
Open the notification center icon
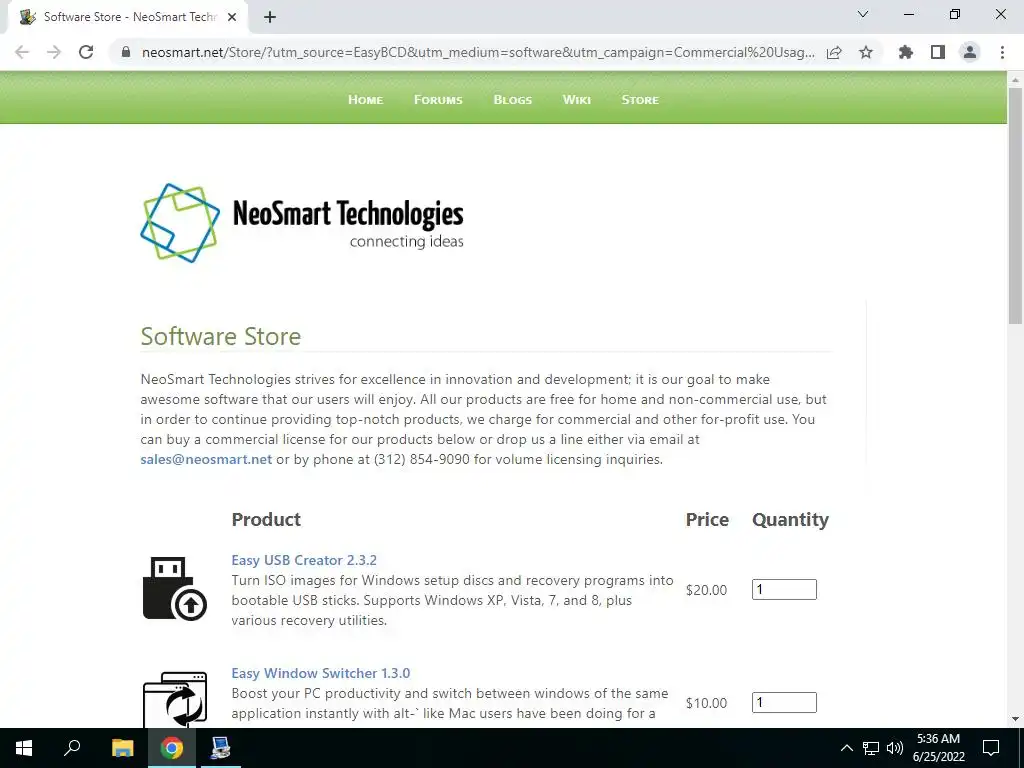click(991, 748)
